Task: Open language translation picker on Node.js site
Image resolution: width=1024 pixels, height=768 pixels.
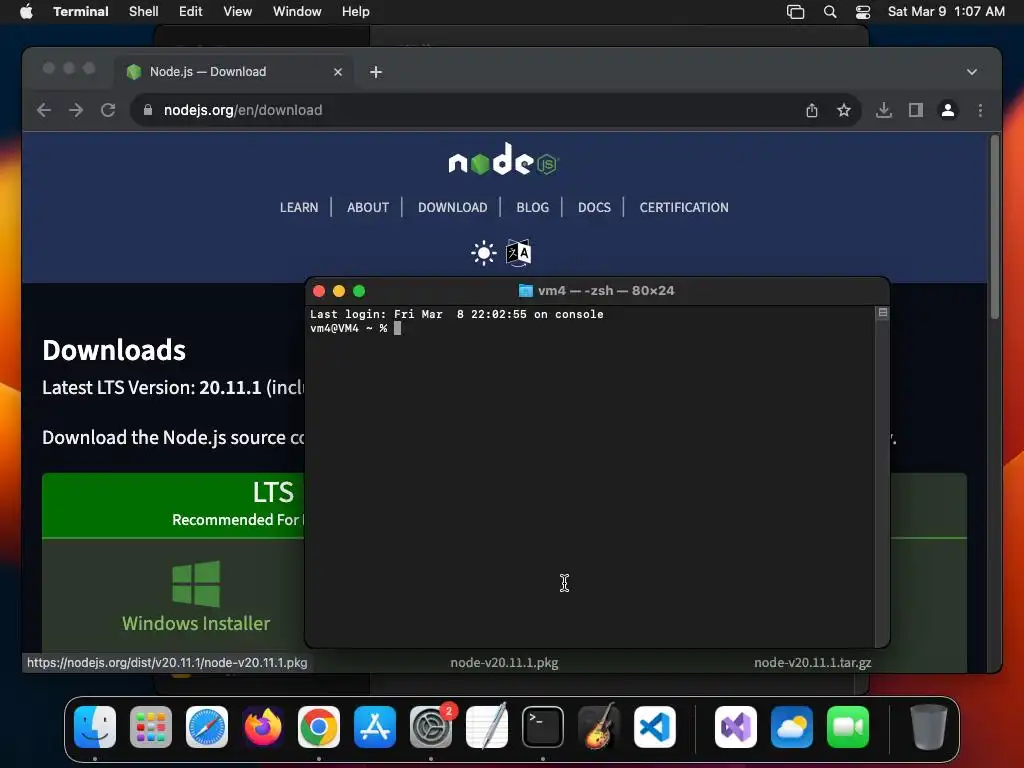Action: coord(519,253)
